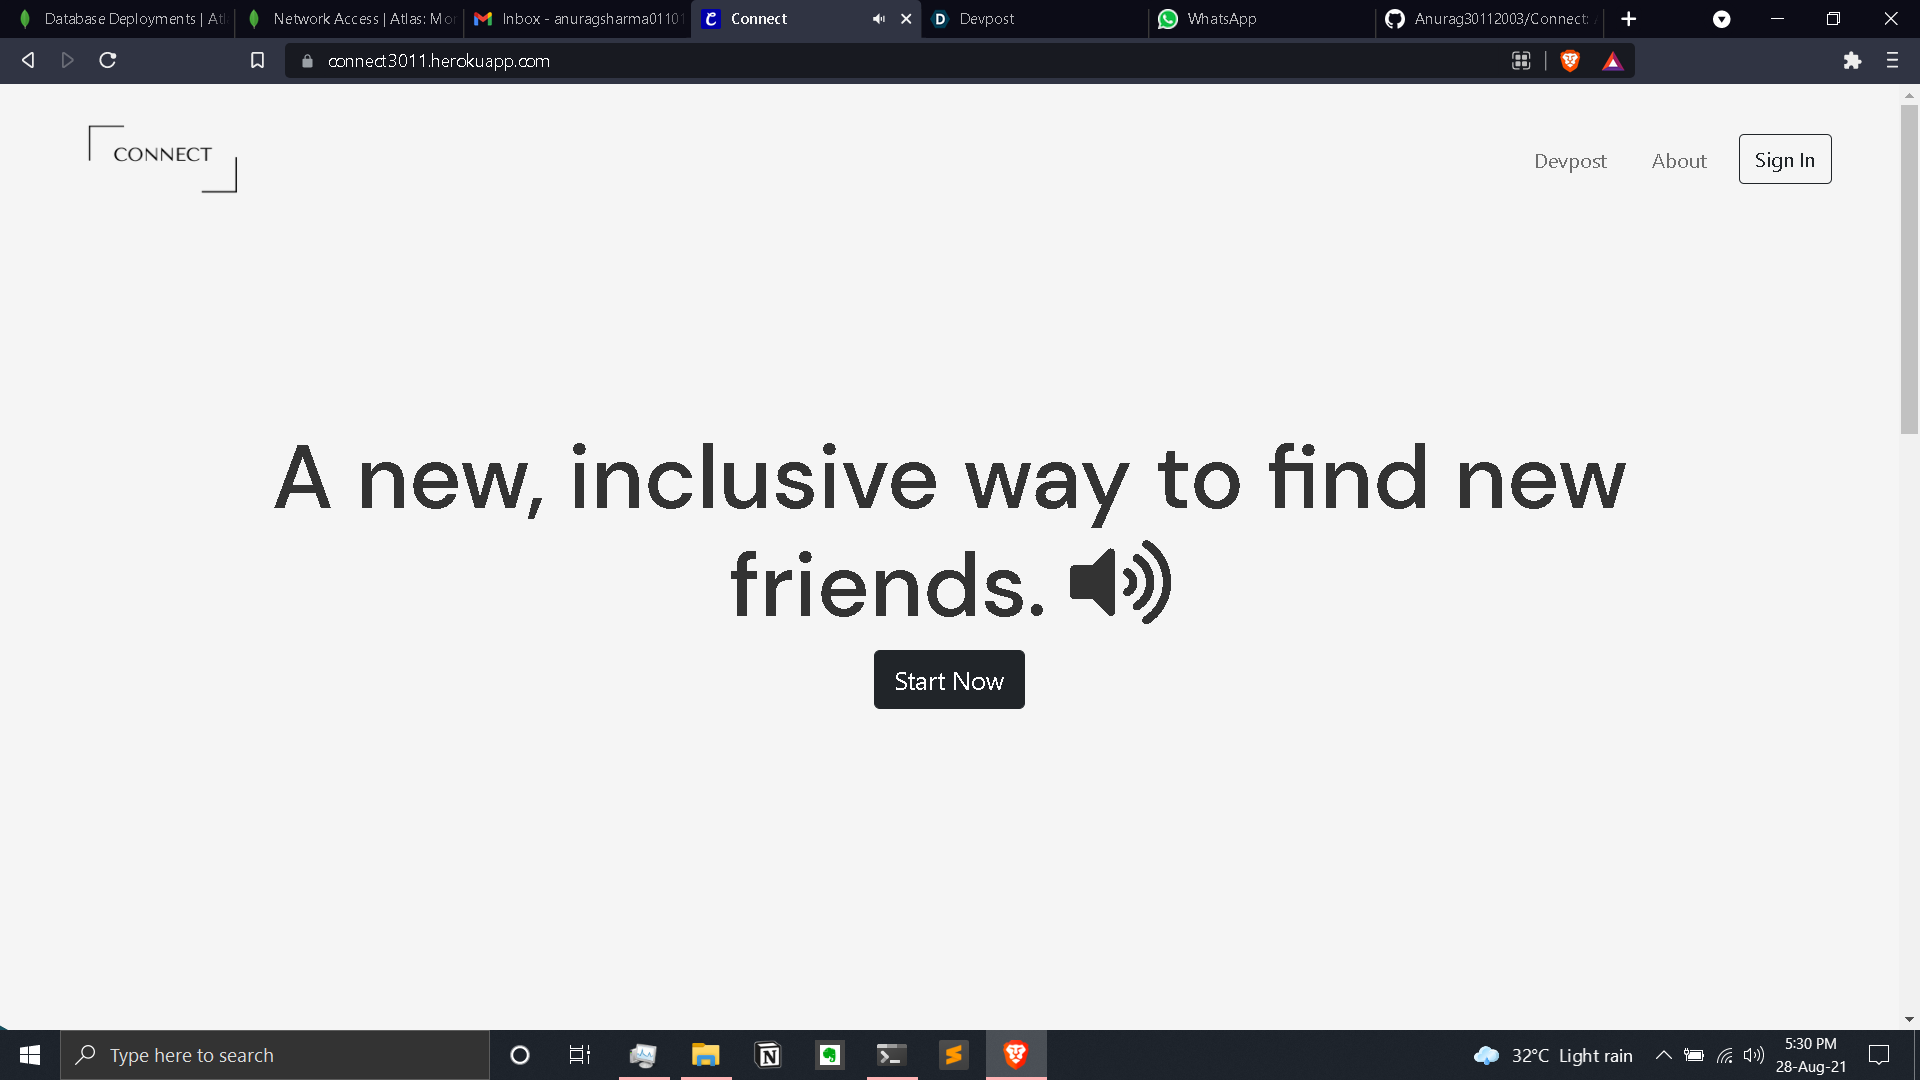This screenshot has width=1920, height=1080.
Task: Open the Brave Shields lion icon
Action: [1570, 61]
